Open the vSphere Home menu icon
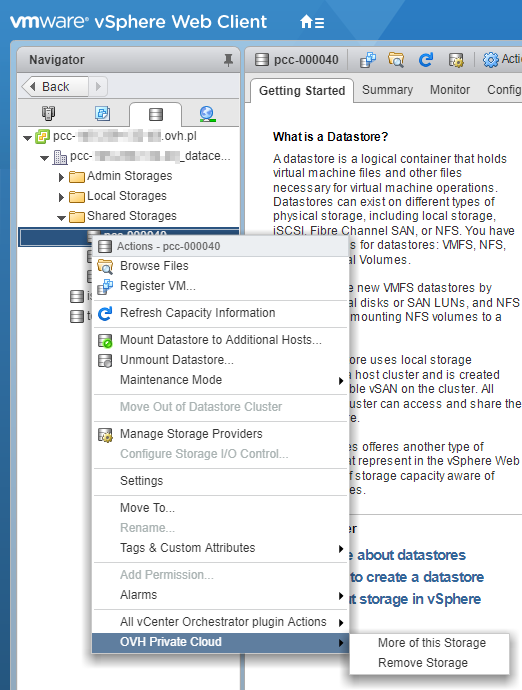This screenshot has height=690, width=522. (x=312, y=22)
